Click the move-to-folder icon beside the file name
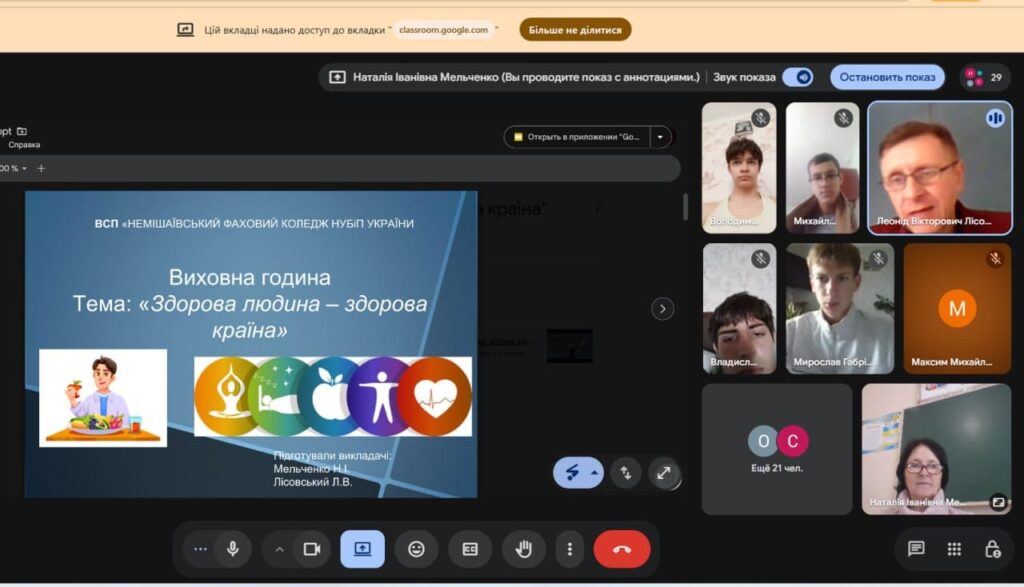This screenshot has height=587, width=1024. click(22, 131)
